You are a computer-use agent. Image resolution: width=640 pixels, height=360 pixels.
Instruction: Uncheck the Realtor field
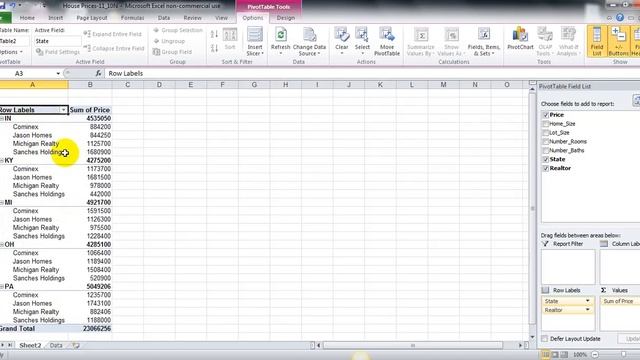[546, 168]
